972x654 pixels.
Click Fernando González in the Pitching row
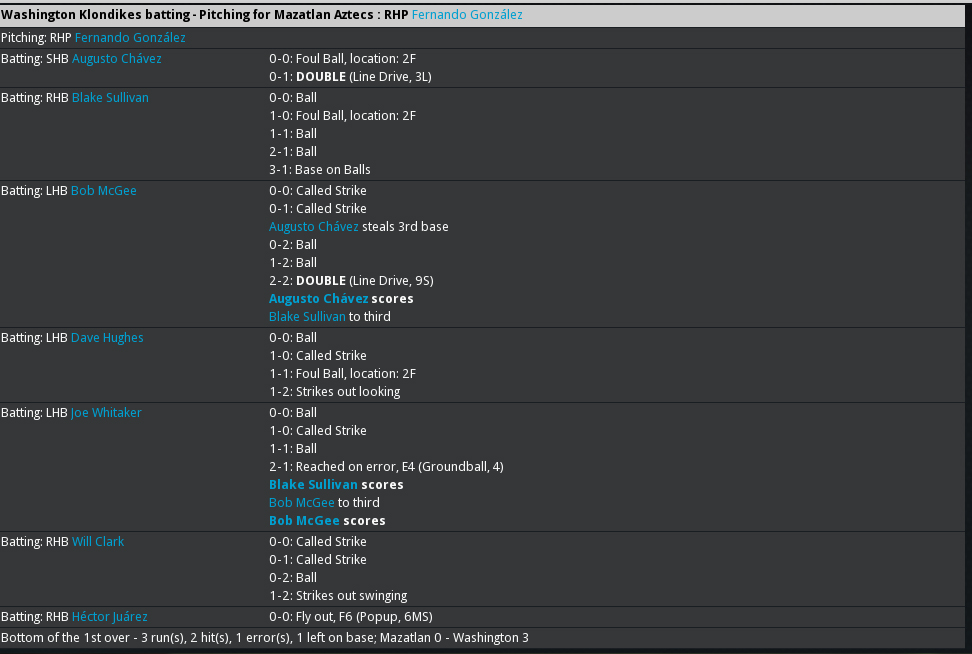(x=130, y=38)
